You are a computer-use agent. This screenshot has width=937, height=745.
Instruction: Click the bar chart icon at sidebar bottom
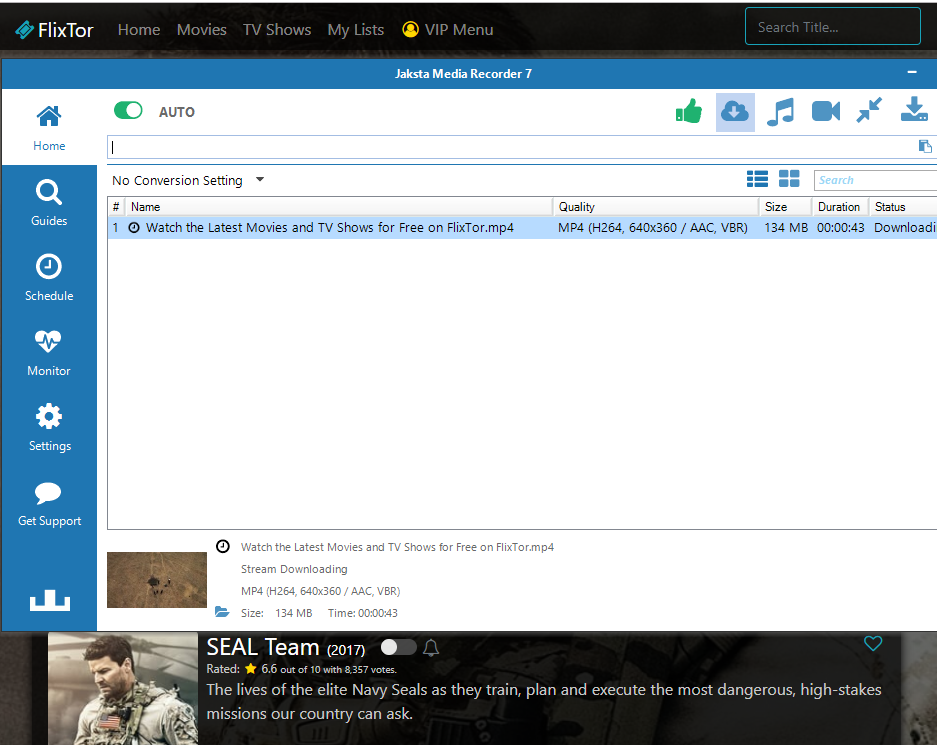(50, 600)
